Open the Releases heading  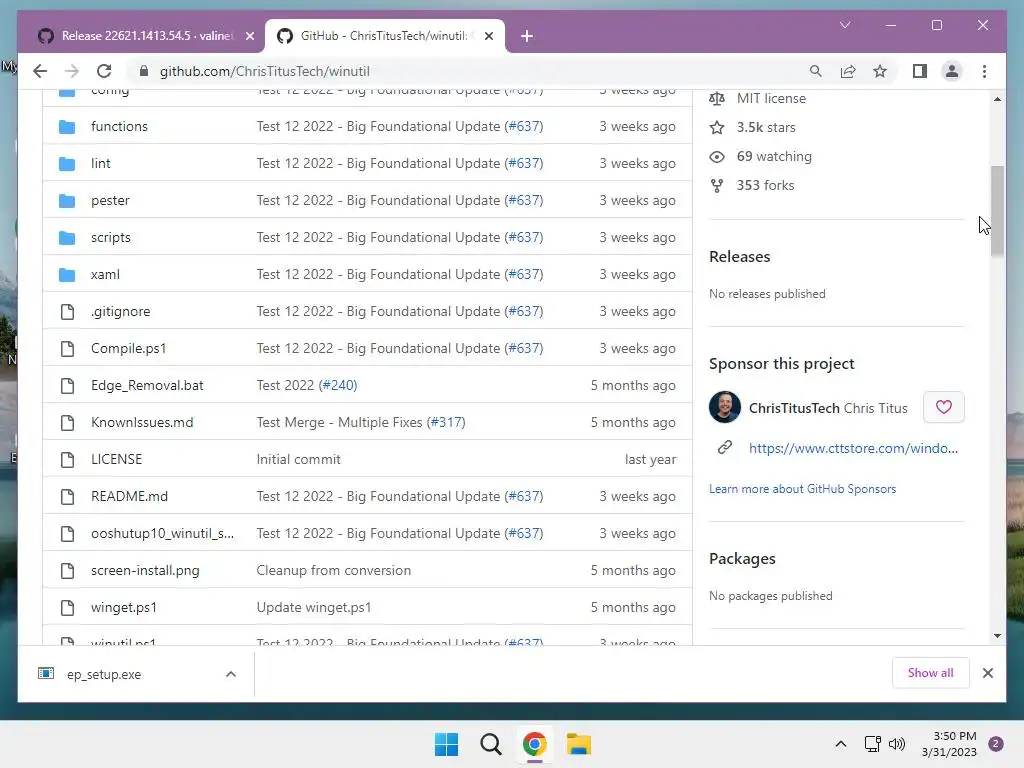tap(740, 257)
